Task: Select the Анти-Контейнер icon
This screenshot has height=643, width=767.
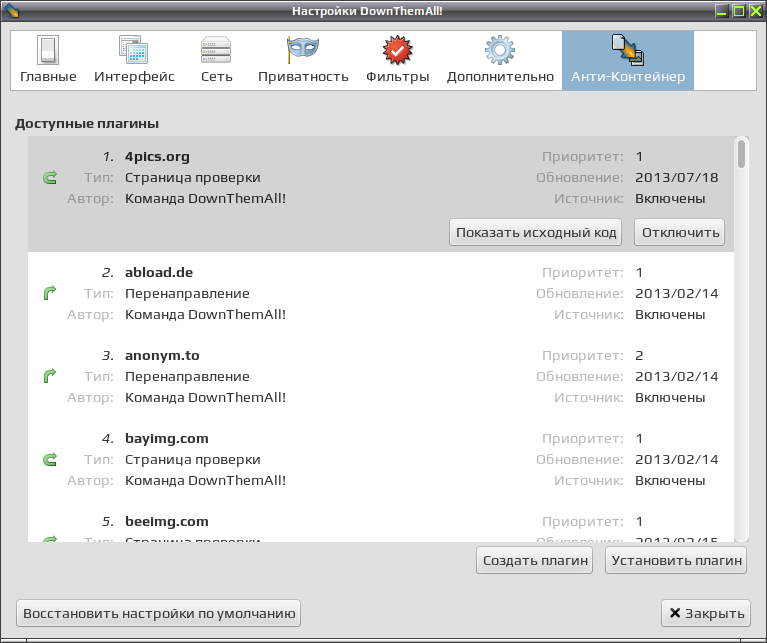Action: click(x=628, y=50)
